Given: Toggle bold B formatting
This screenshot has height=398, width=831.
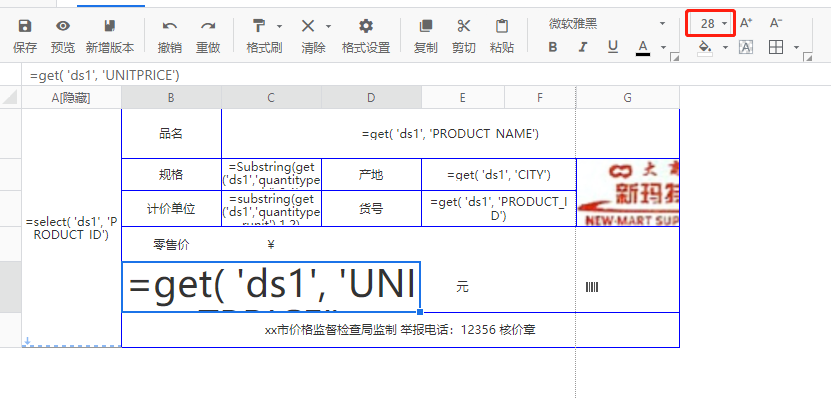Looking at the screenshot, I should click(553, 47).
